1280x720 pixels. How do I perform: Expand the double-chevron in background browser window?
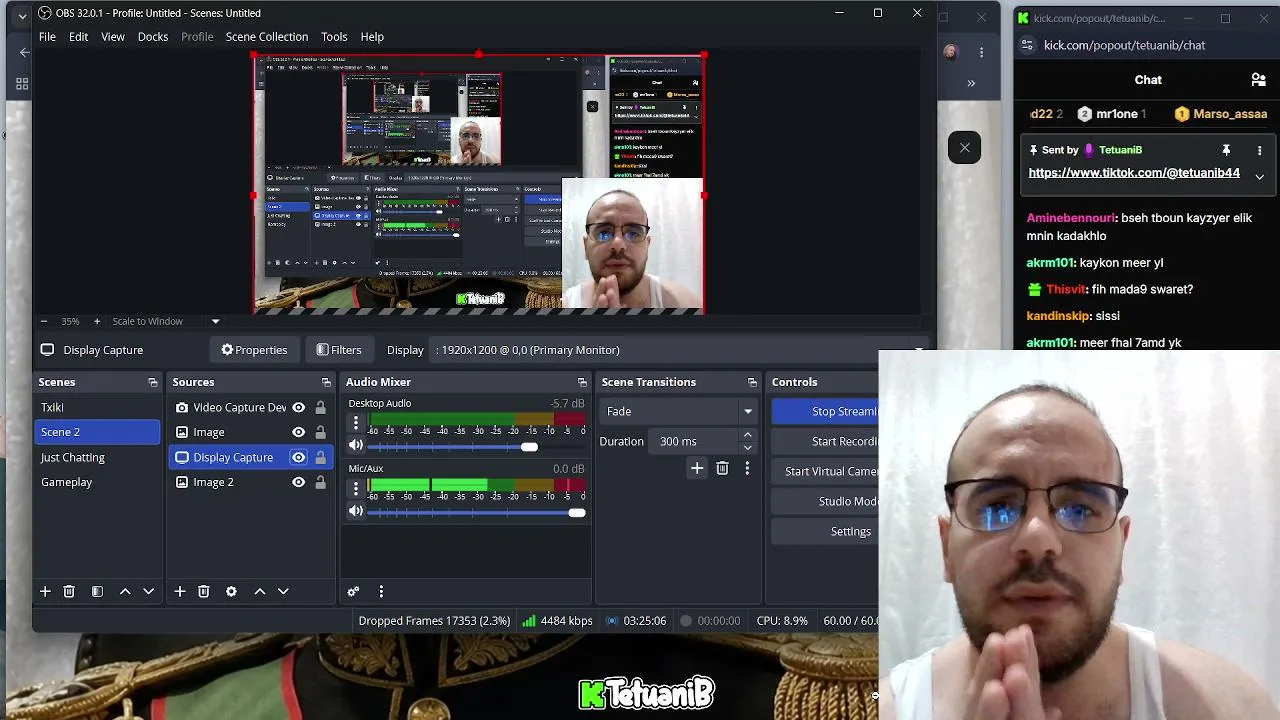click(970, 83)
